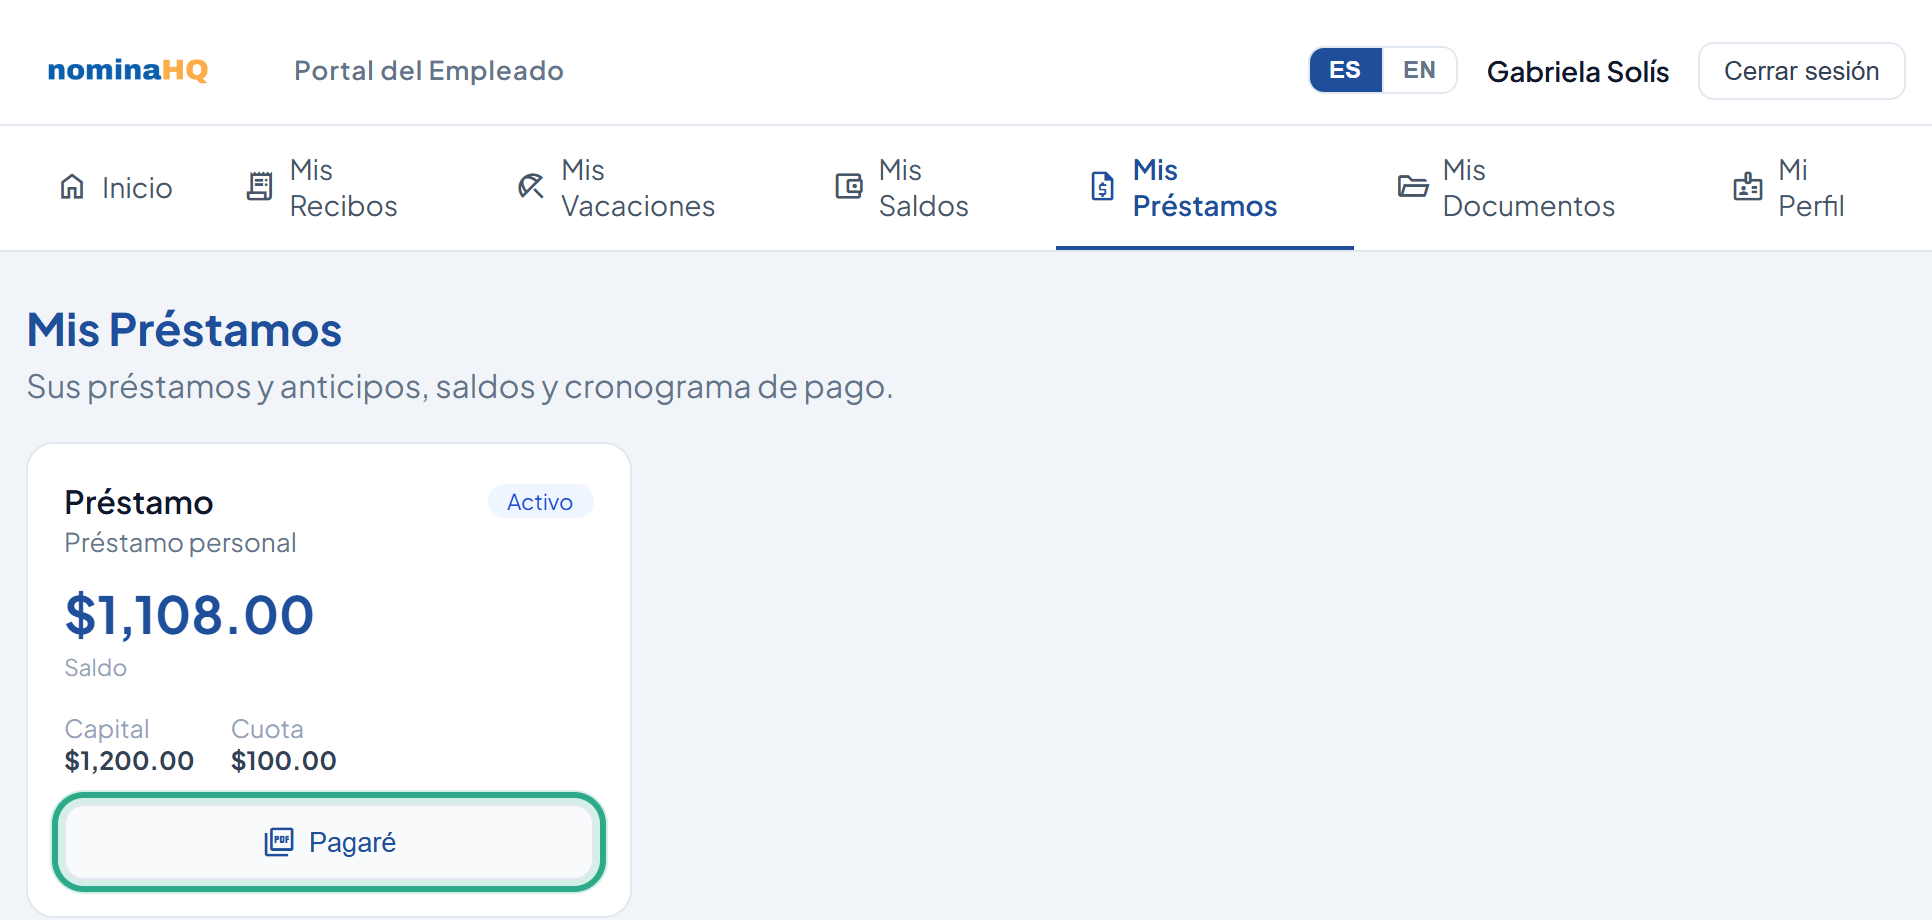Click the user name Gabriela Solís
Viewport: 1932px width, 920px height.
pyautogui.click(x=1578, y=72)
